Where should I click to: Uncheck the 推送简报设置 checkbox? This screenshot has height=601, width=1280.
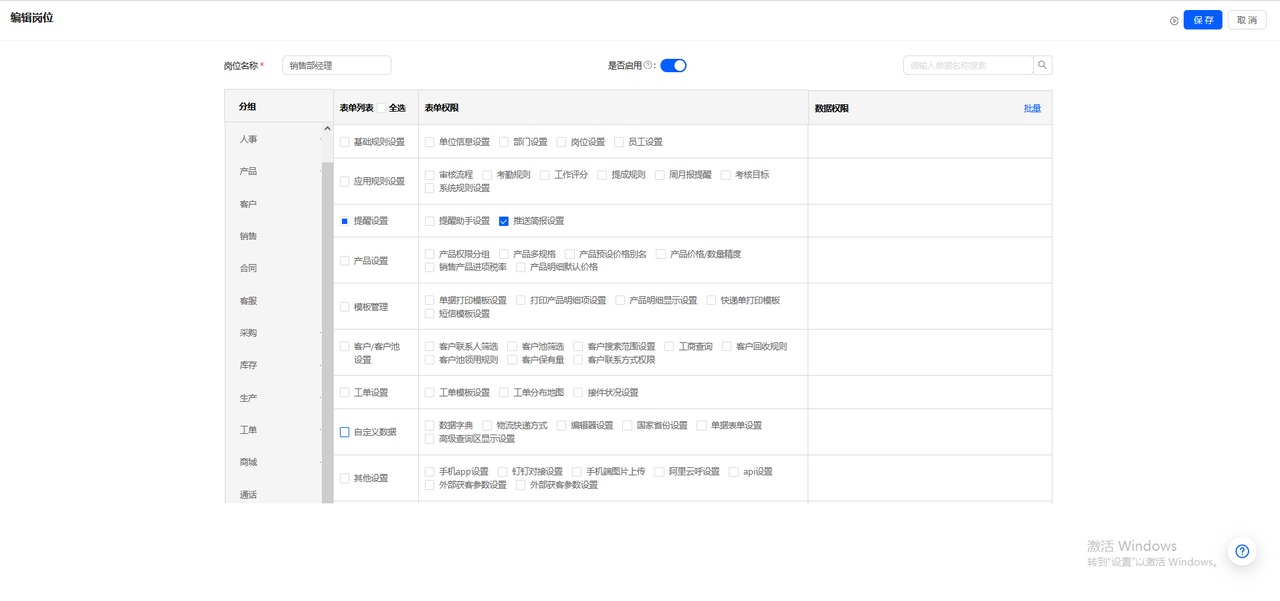pos(504,221)
